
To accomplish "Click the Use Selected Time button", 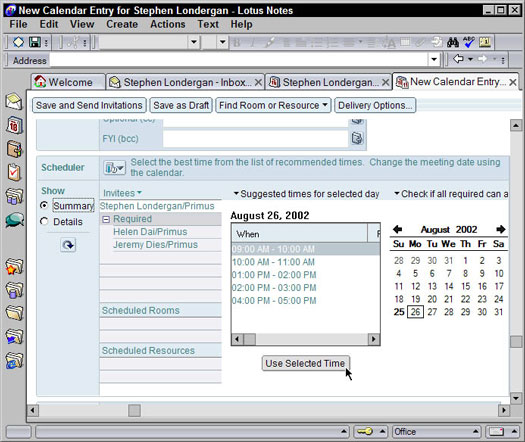I will (306, 363).
